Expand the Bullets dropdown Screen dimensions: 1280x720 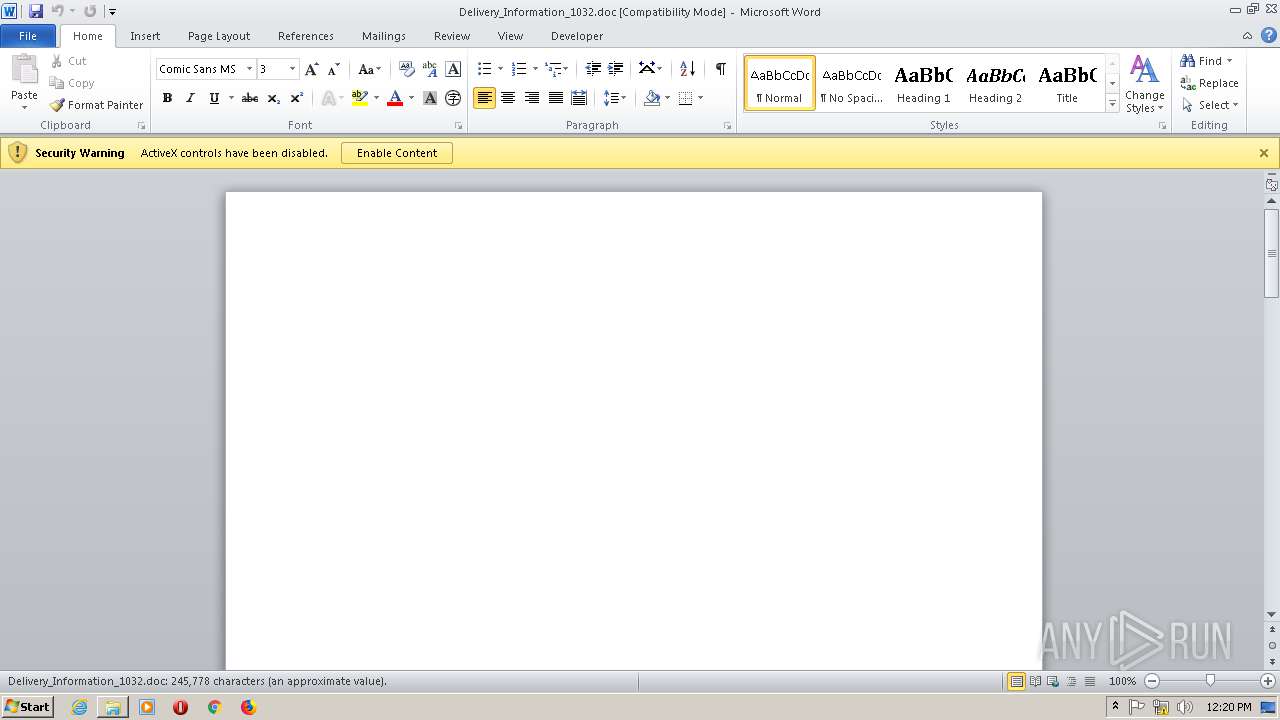coord(501,69)
